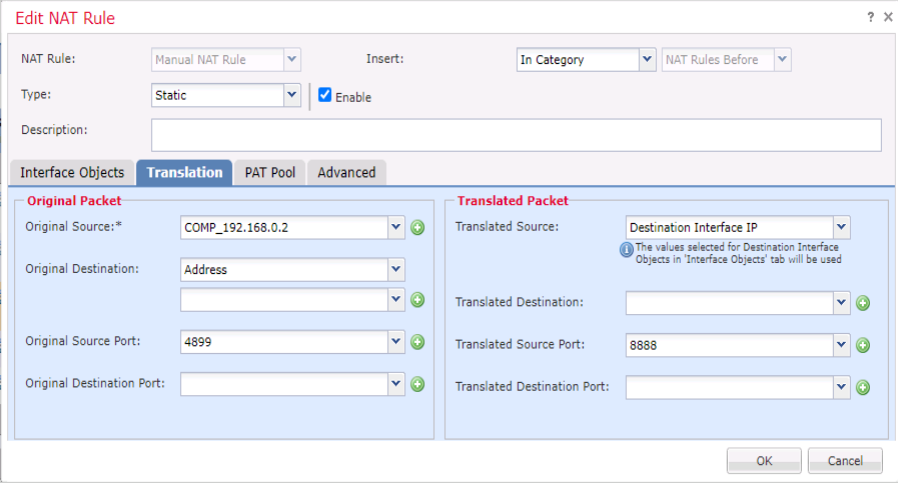Image resolution: width=898 pixels, height=483 pixels.
Task: Add new Translated Source Port object
Action: 862,345
